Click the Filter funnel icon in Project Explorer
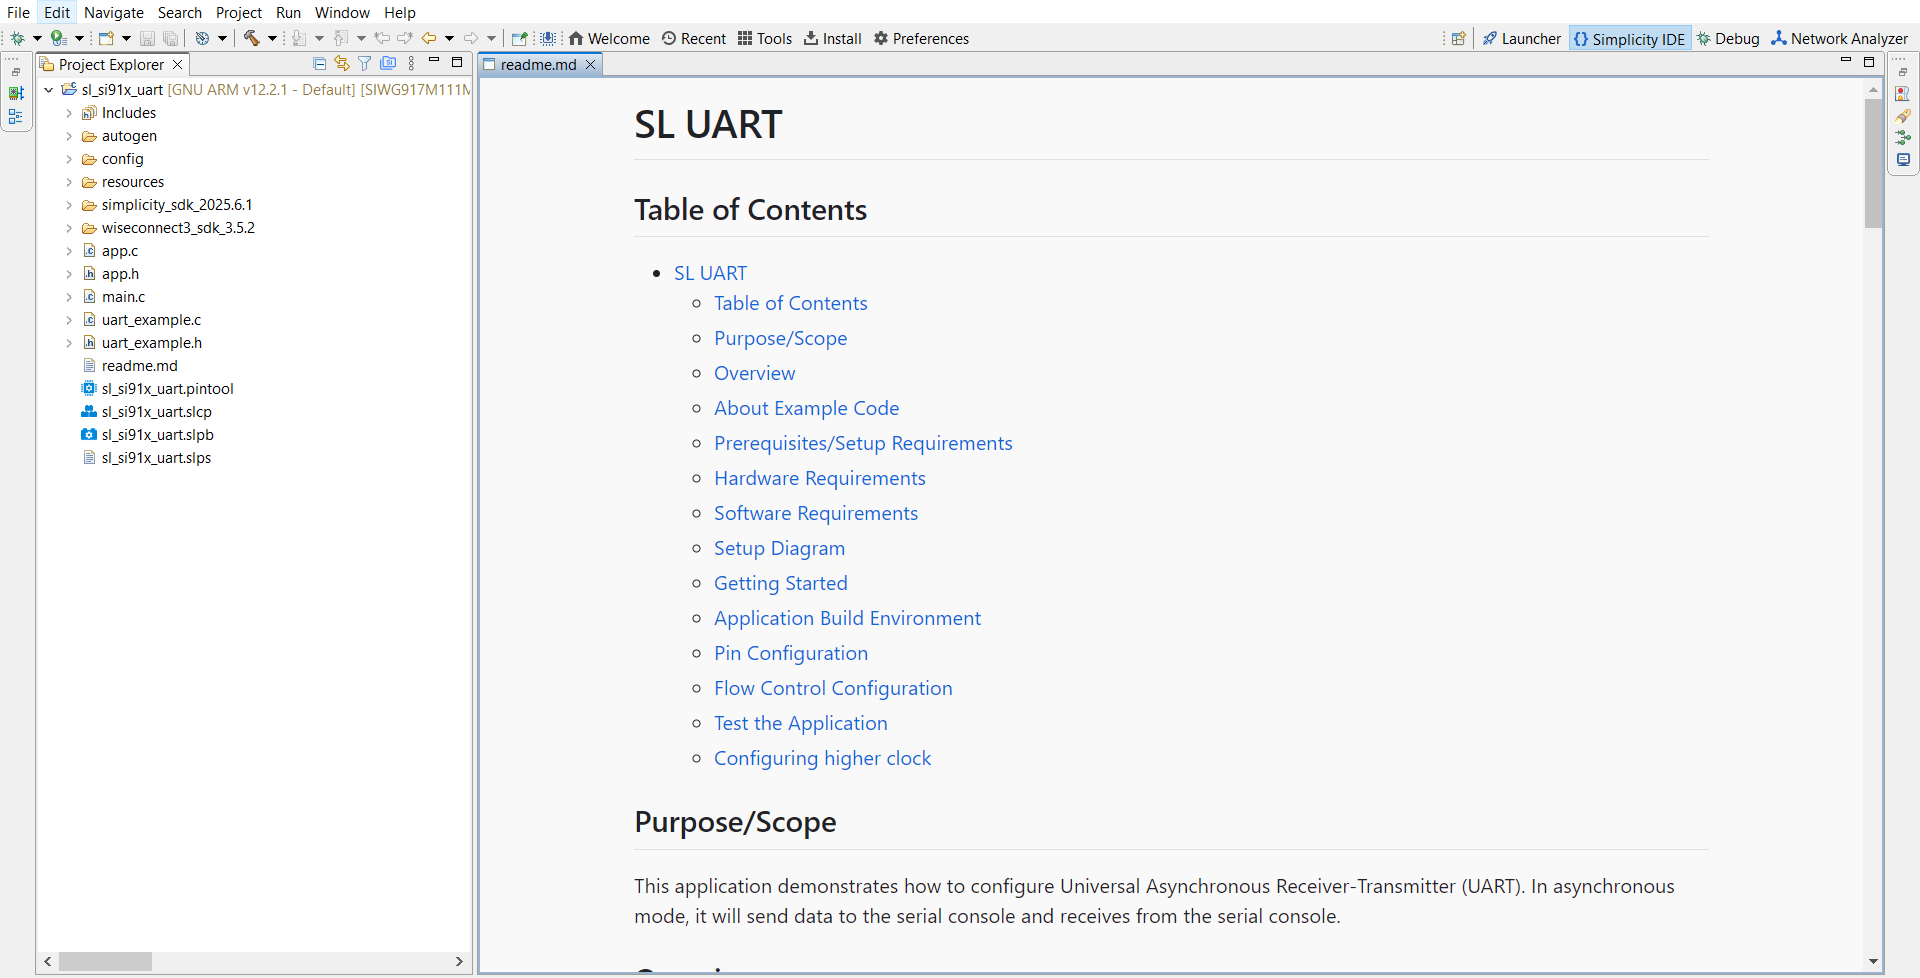 point(364,64)
